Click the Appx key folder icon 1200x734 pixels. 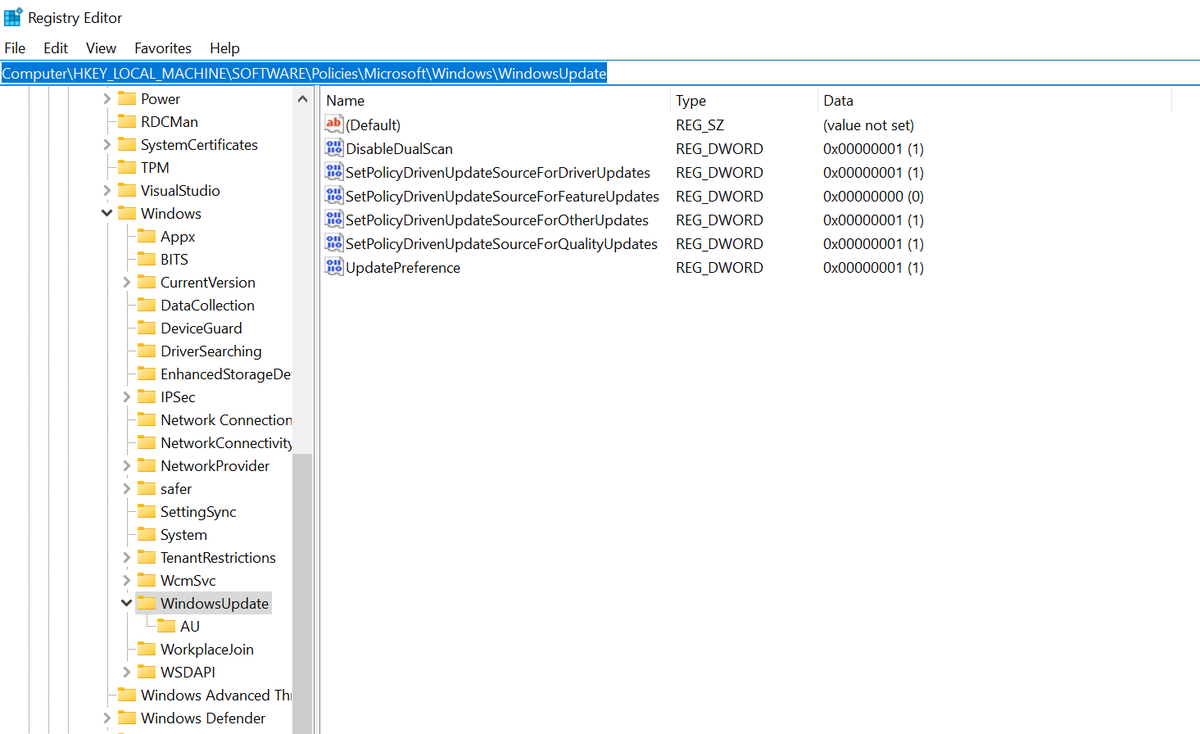coord(146,237)
